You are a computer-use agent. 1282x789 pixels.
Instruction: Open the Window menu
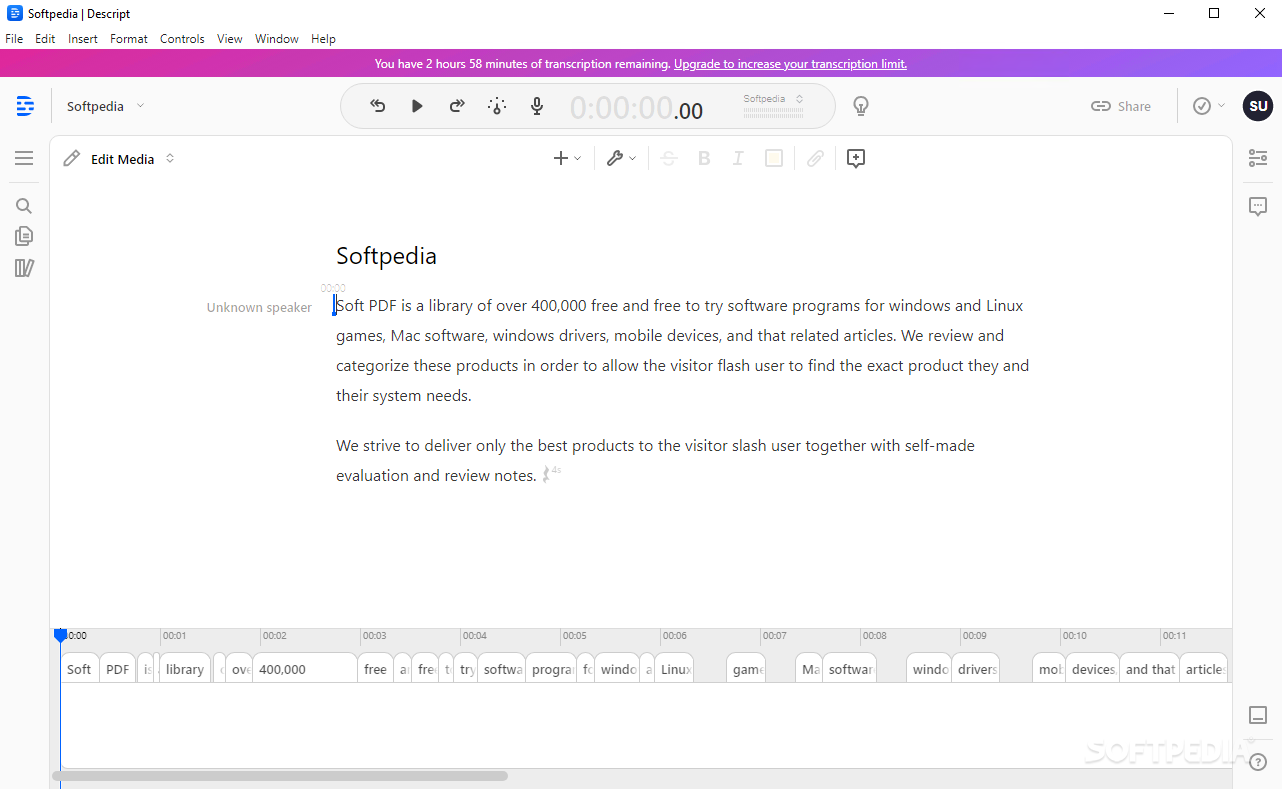click(277, 39)
